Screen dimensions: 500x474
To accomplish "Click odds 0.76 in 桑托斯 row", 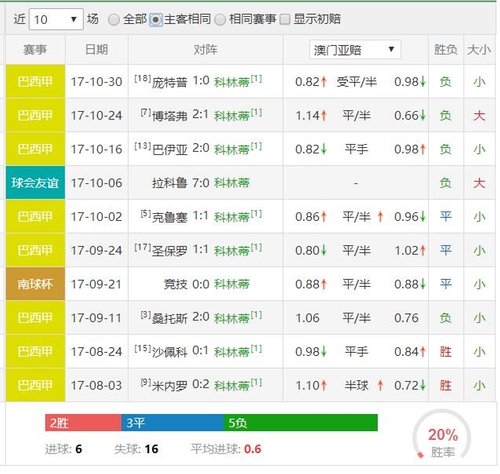I will [x=406, y=318].
